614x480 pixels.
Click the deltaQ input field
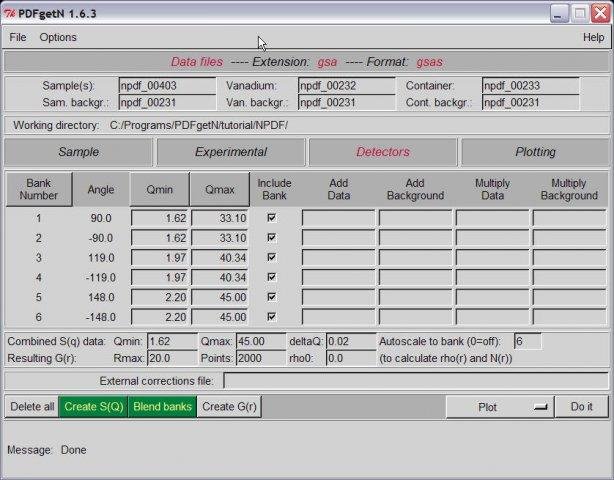[351, 341]
